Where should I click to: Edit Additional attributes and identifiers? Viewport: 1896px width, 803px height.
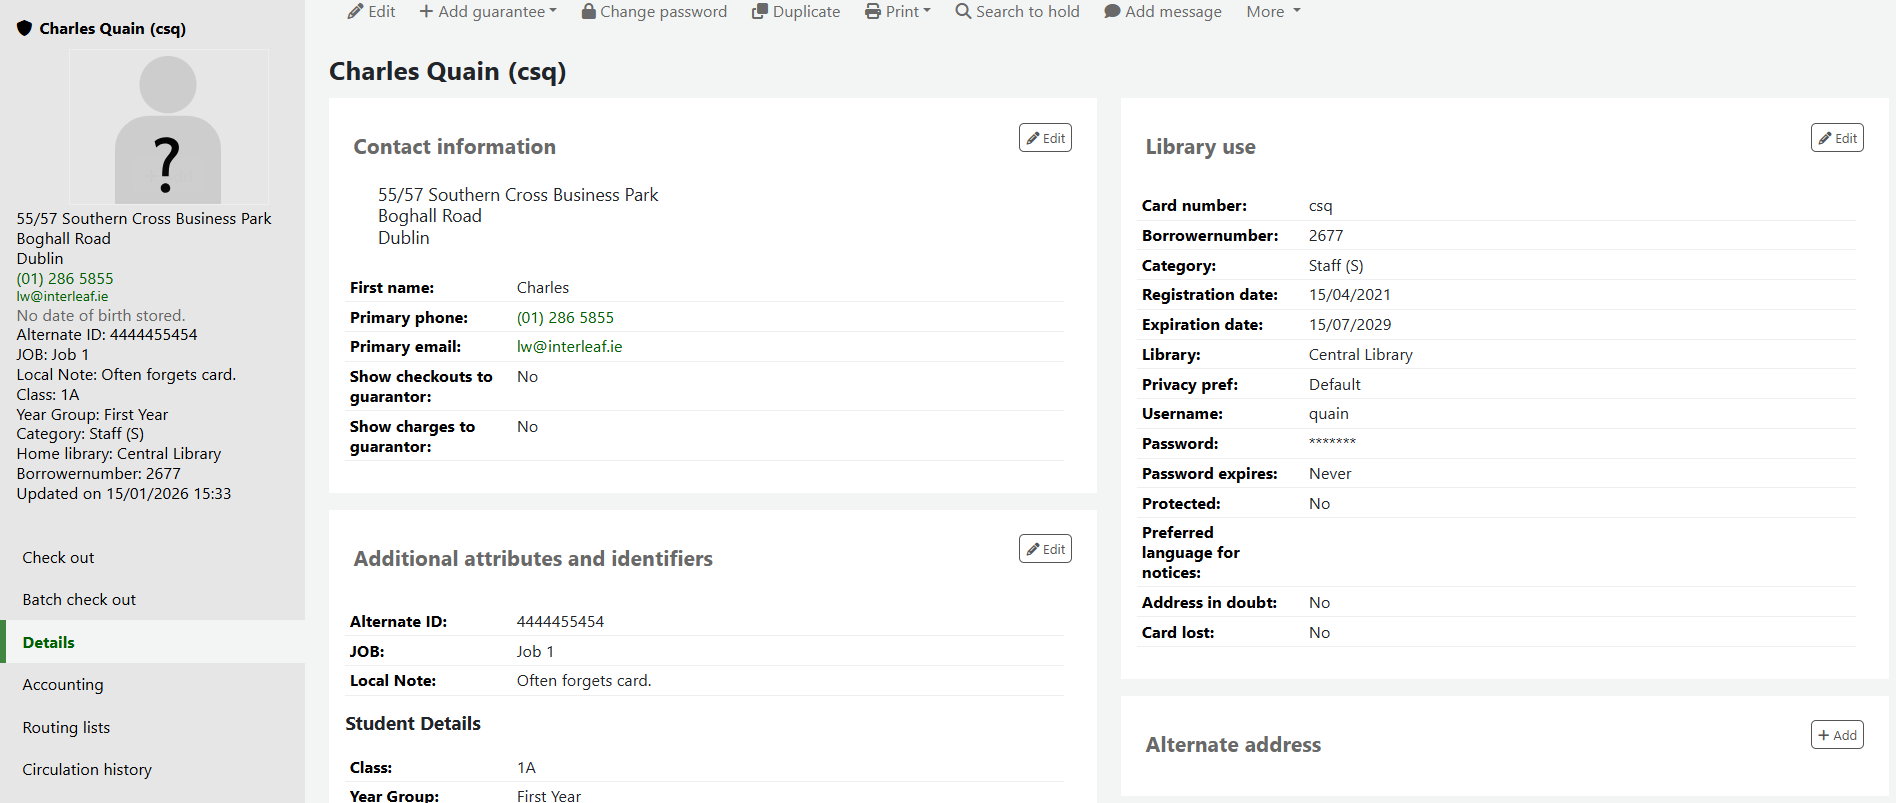[1045, 549]
